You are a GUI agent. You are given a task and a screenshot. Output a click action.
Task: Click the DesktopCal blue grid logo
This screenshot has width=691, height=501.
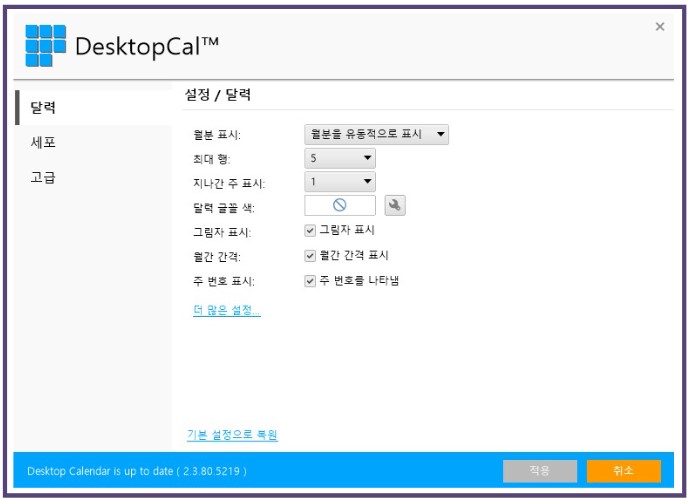(45, 46)
